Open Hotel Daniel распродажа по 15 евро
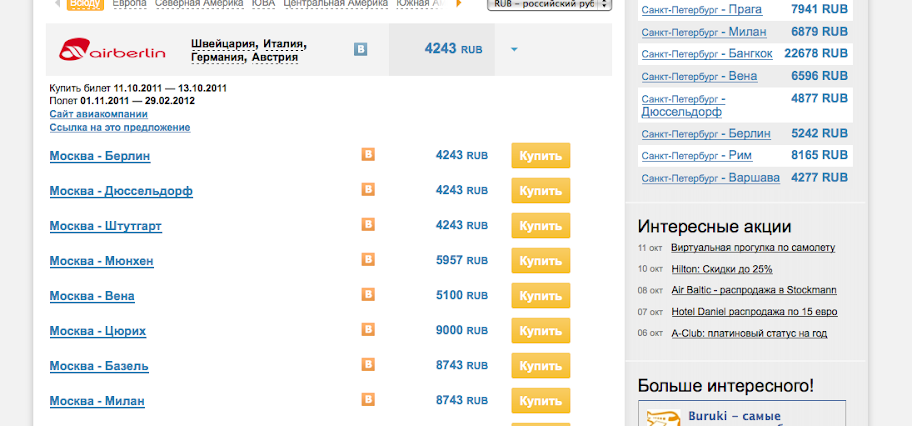The width and height of the screenshot is (912, 426). (754, 312)
